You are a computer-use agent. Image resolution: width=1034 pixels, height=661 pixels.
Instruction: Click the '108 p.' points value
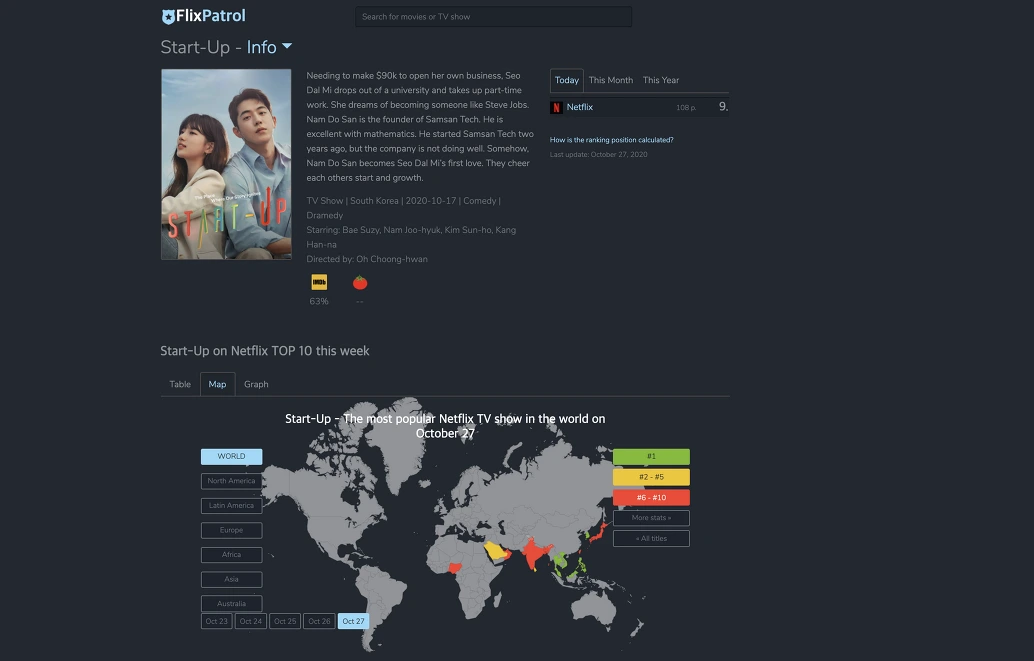pyautogui.click(x=686, y=108)
